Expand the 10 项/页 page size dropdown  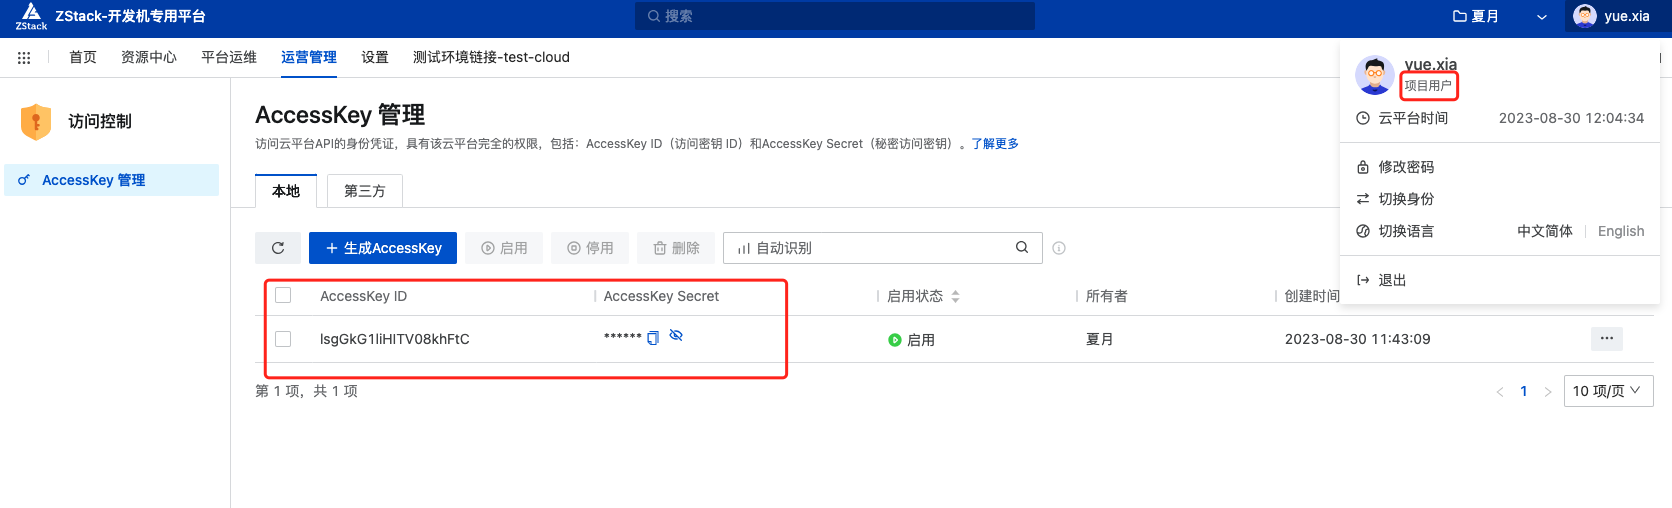[x=1607, y=391]
